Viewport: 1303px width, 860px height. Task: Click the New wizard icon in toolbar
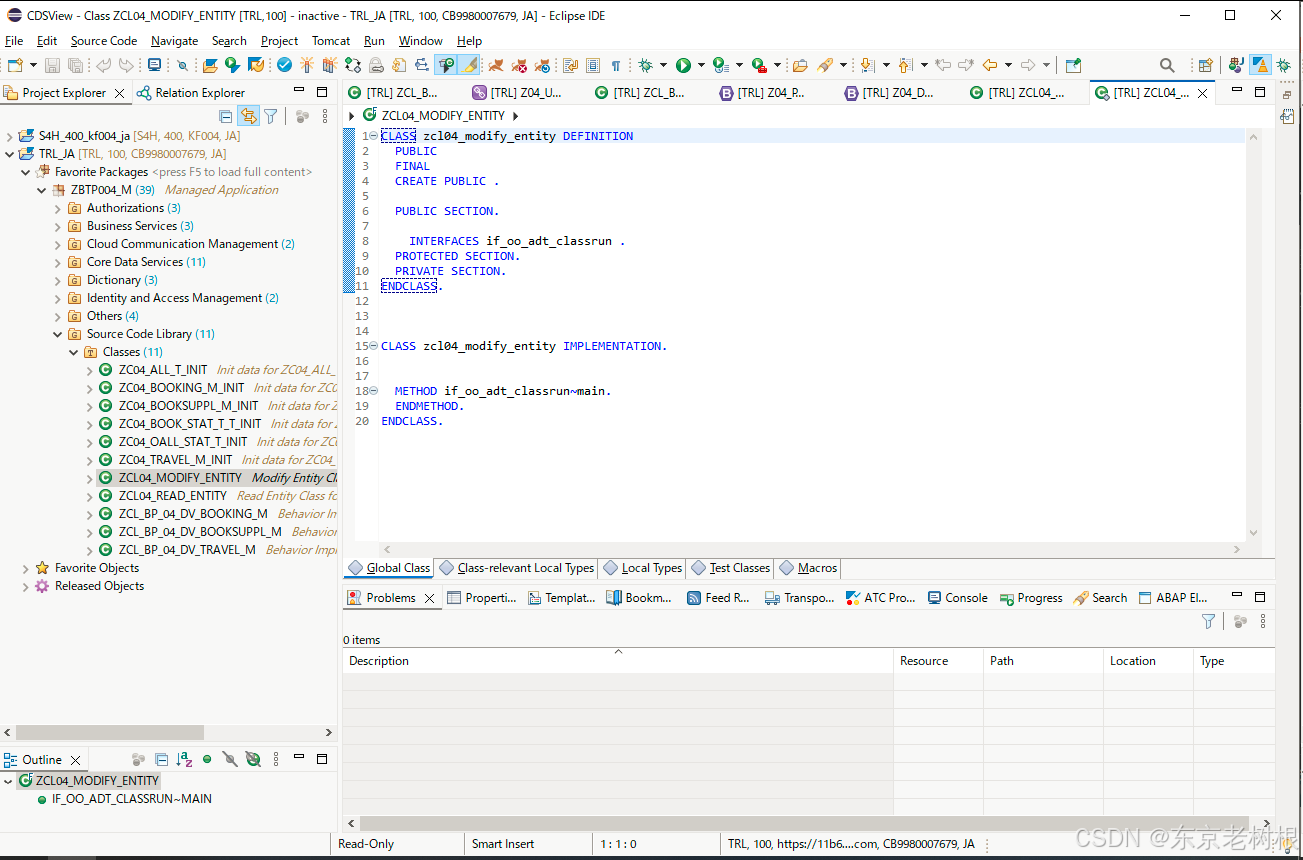13,65
